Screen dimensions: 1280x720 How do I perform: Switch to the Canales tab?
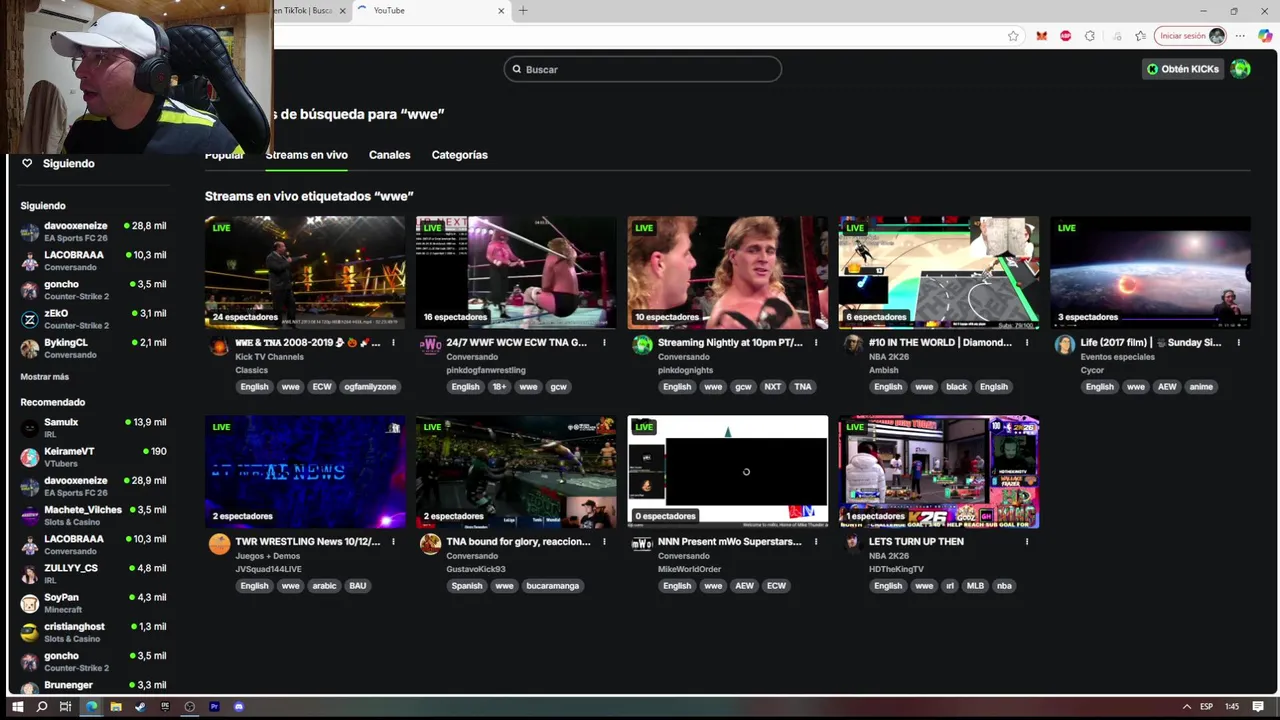click(x=389, y=155)
